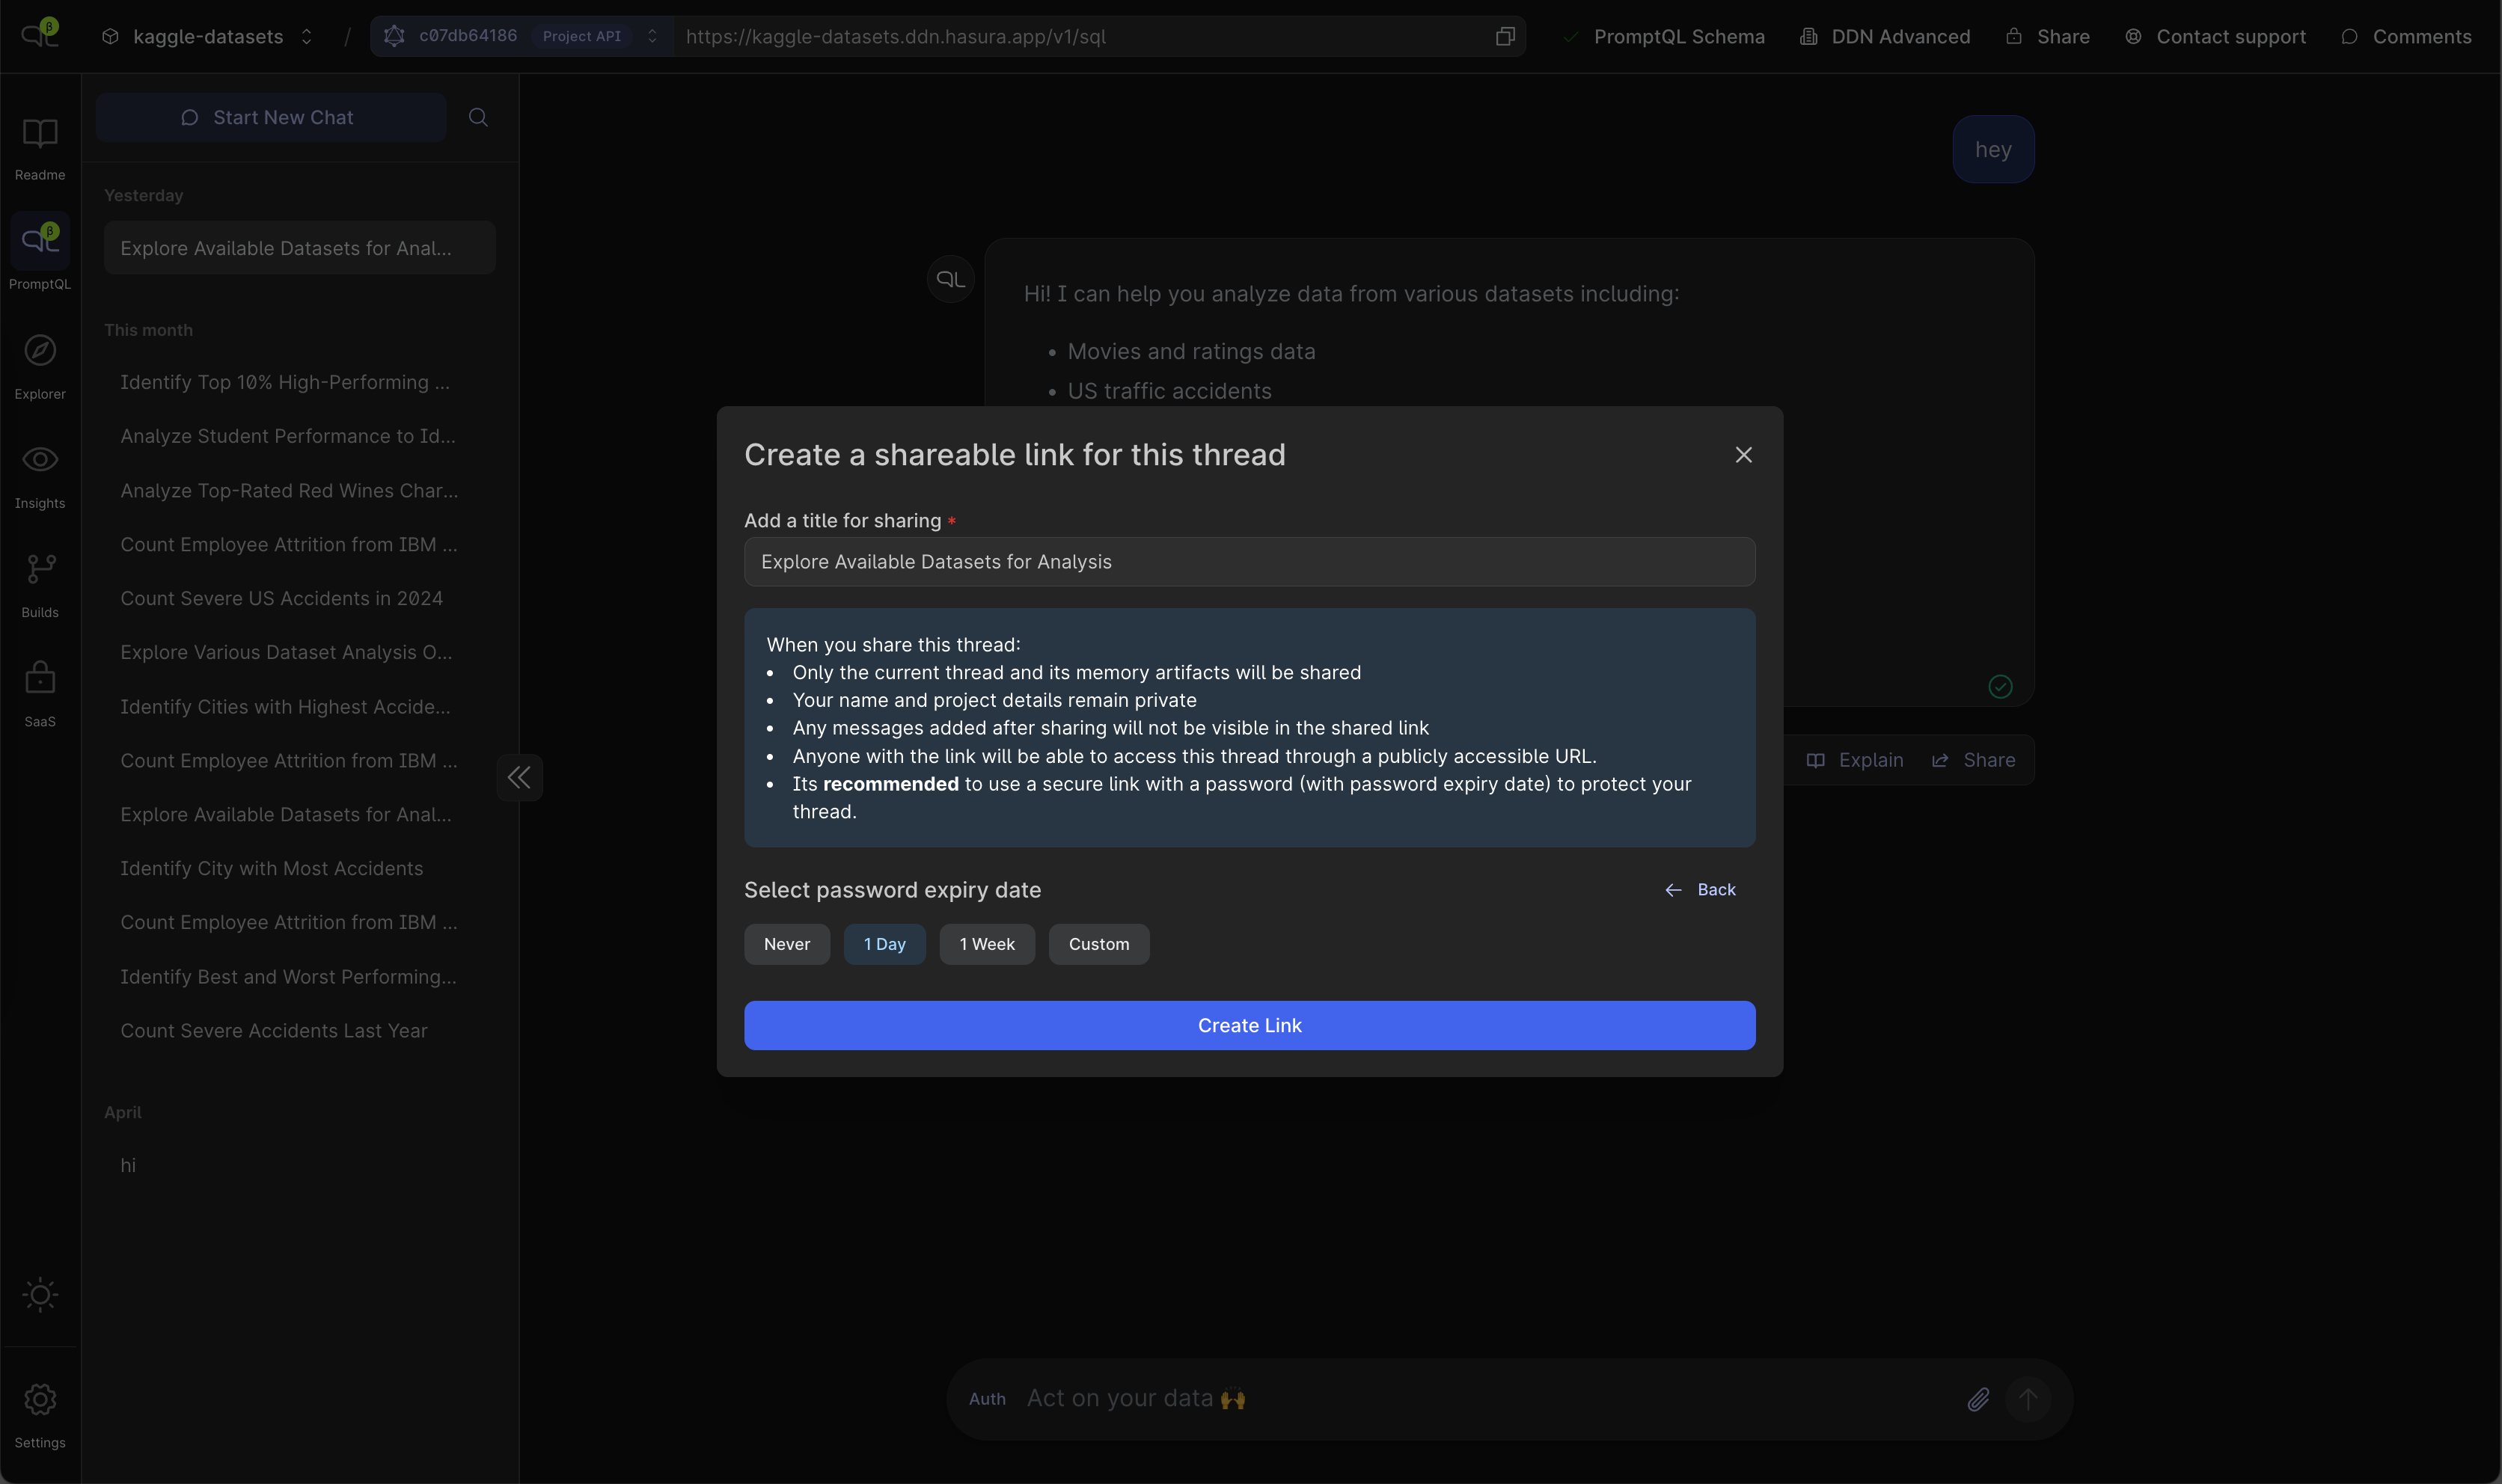Open 'Count Severe Accidents Last Year' chat
Viewport: 2502px width, 1484px height.
pyautogui.click(x=300, y=1030)
